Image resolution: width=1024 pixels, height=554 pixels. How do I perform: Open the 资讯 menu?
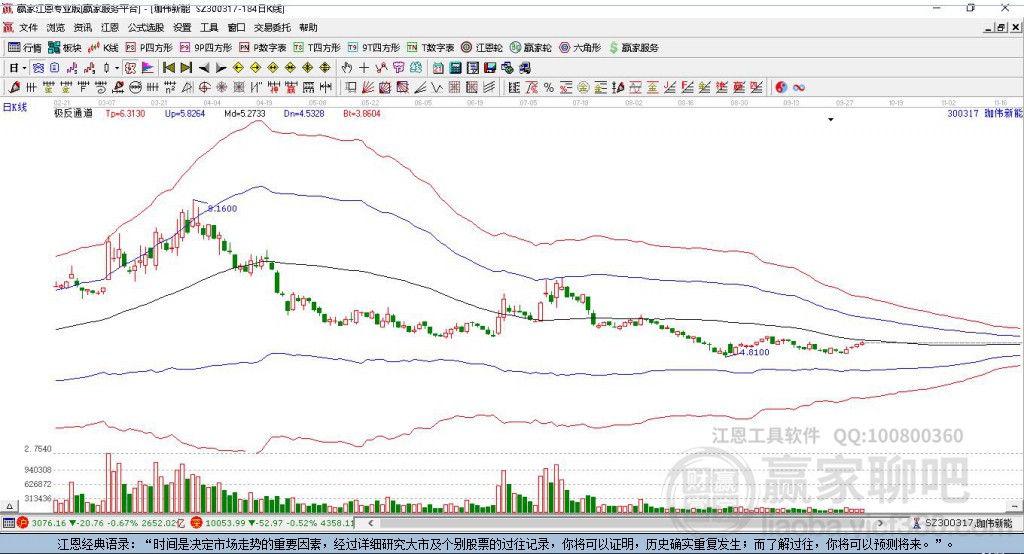click(x=82, y=27)
